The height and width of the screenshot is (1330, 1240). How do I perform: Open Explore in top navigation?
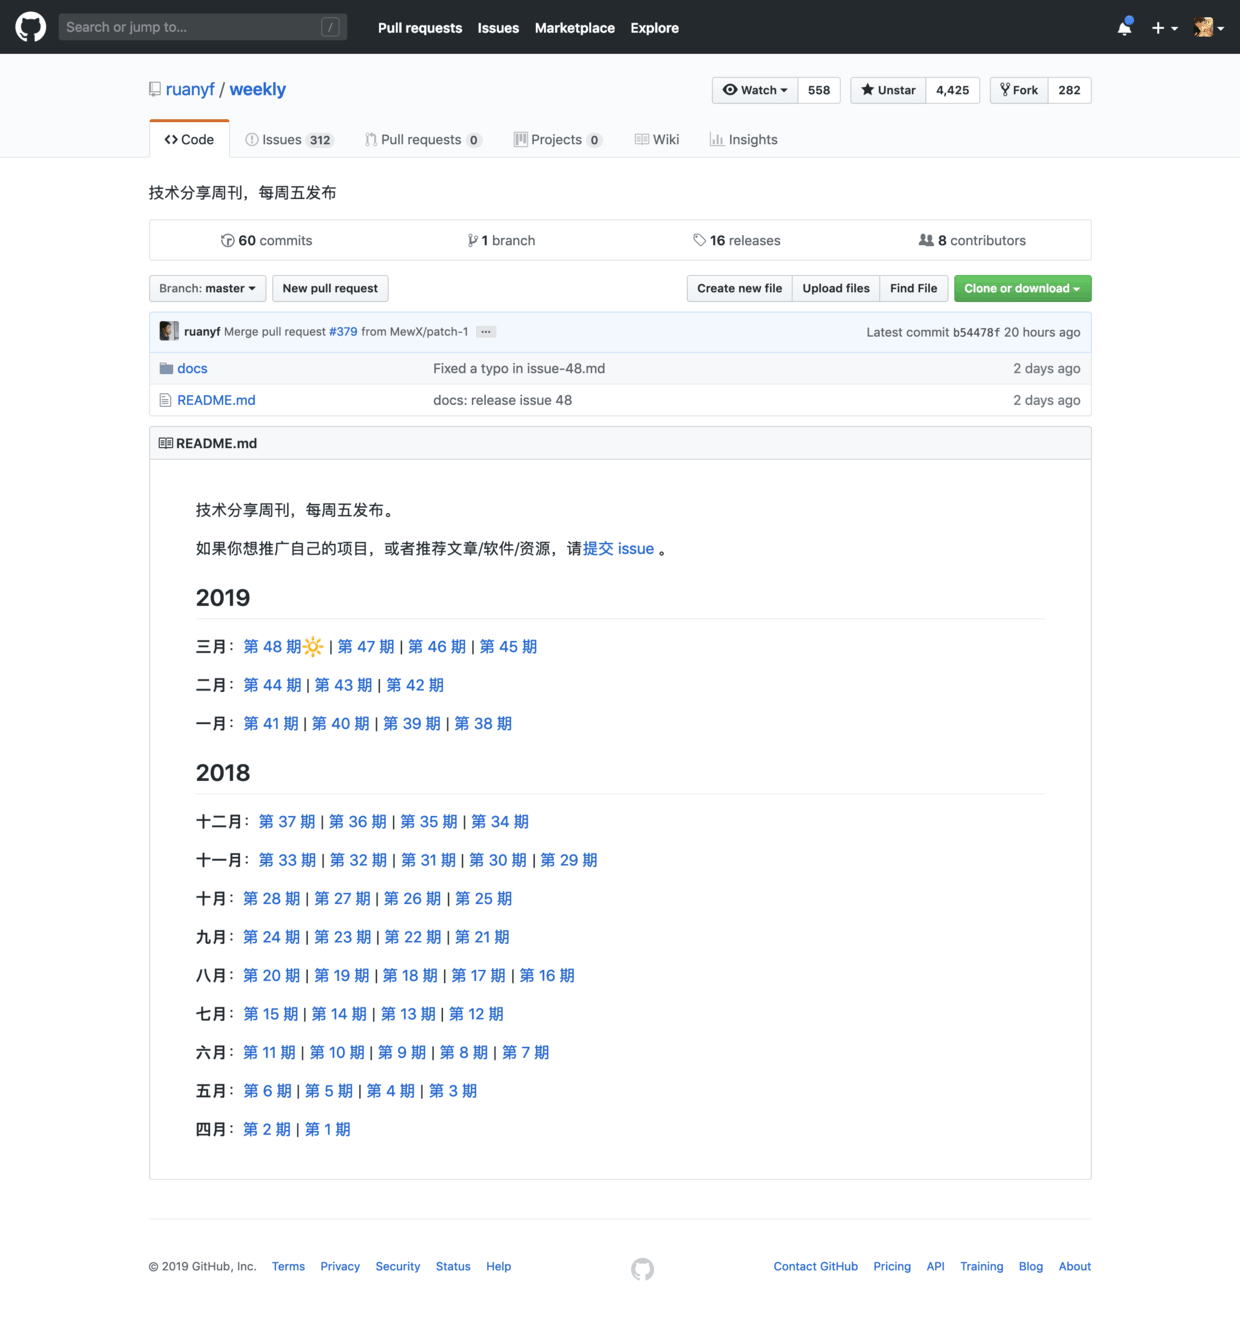click(x=655, y=28)
